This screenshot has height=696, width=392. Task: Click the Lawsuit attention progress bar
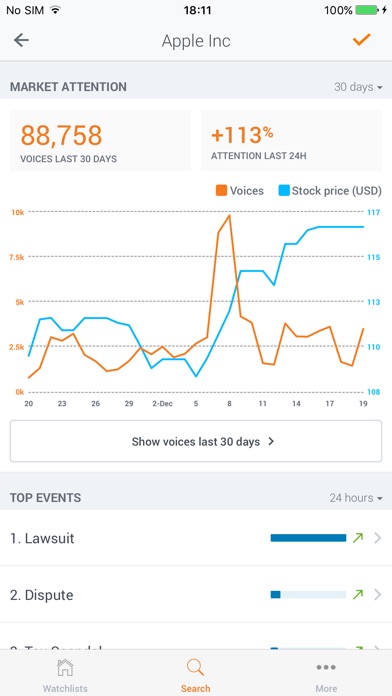pyautogui.click(x=308, y=538)
